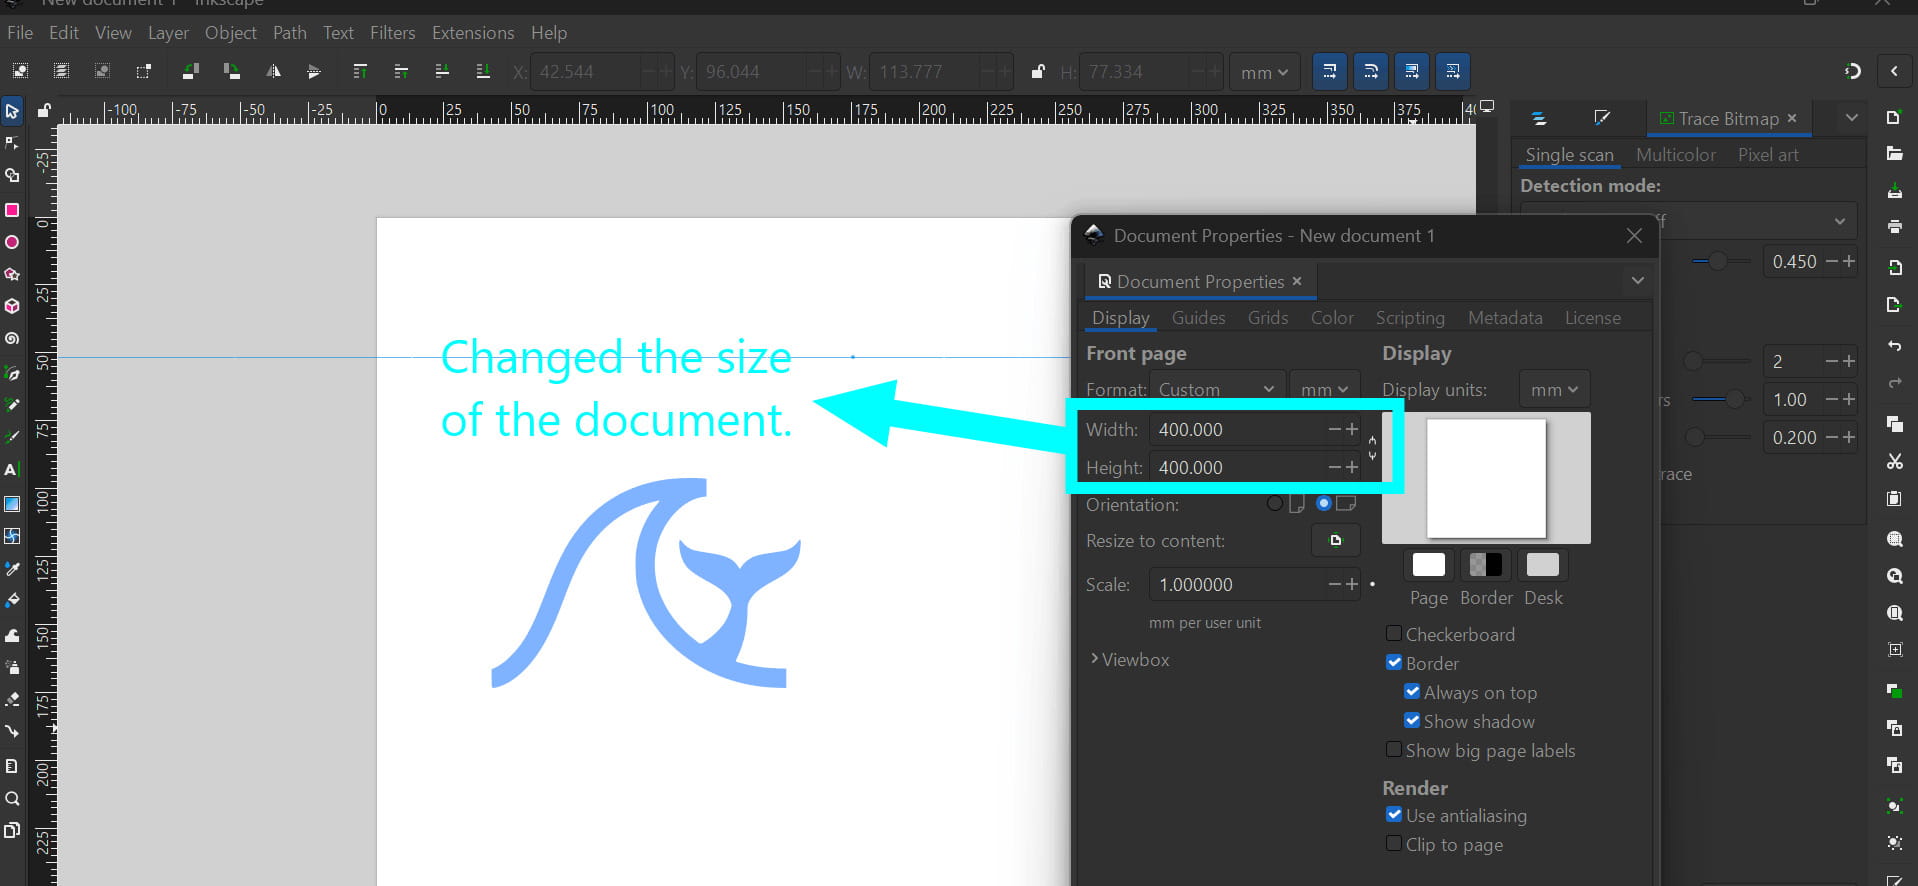
Task: Open the Display units mm dropdown
Action: click(1554, 389)
